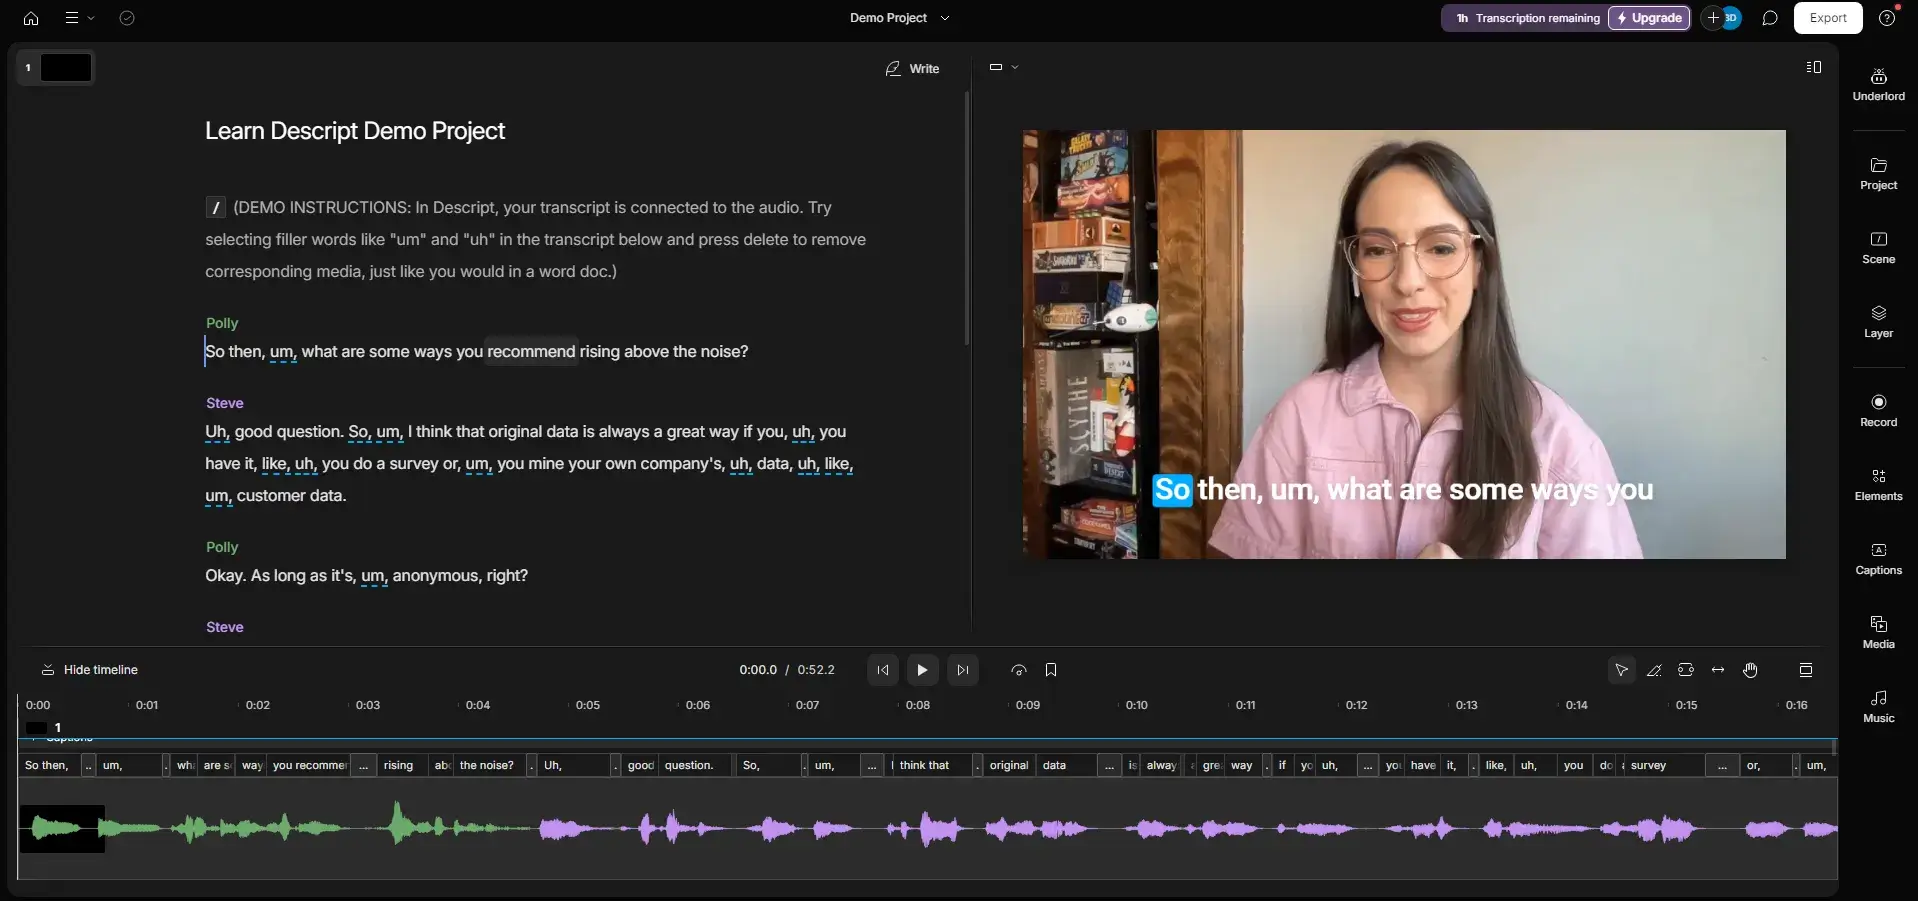Open the Elements panel
1918x901 pixels.
[x=1878, y=484]
